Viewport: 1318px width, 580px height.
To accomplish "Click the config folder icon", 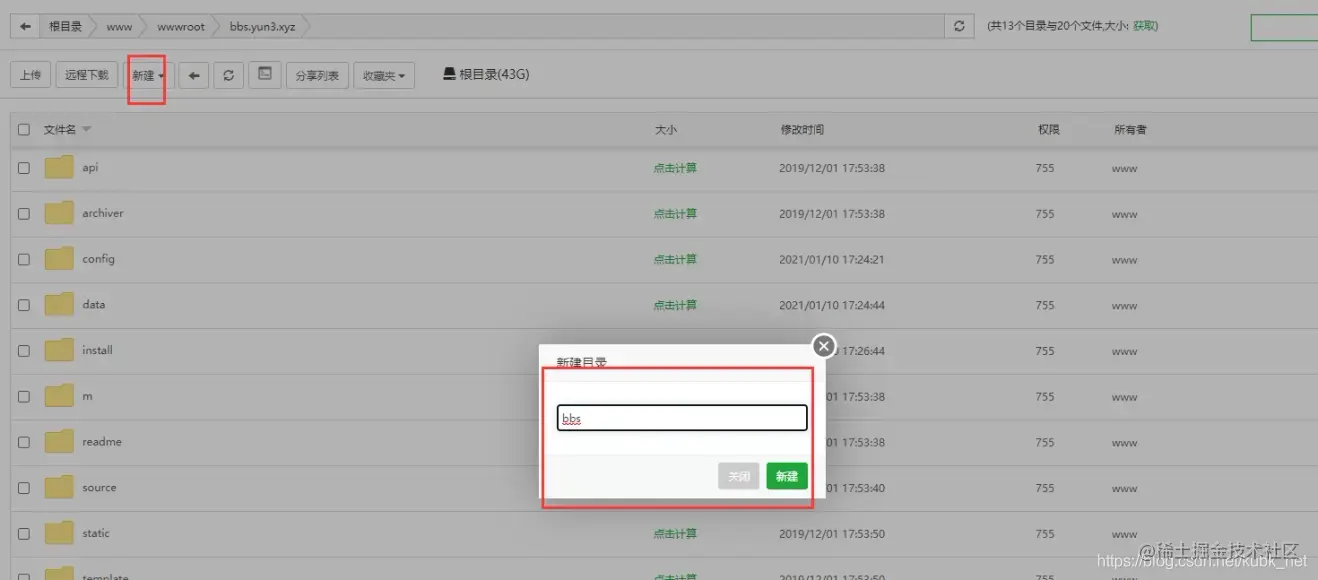I will [59, 258].
